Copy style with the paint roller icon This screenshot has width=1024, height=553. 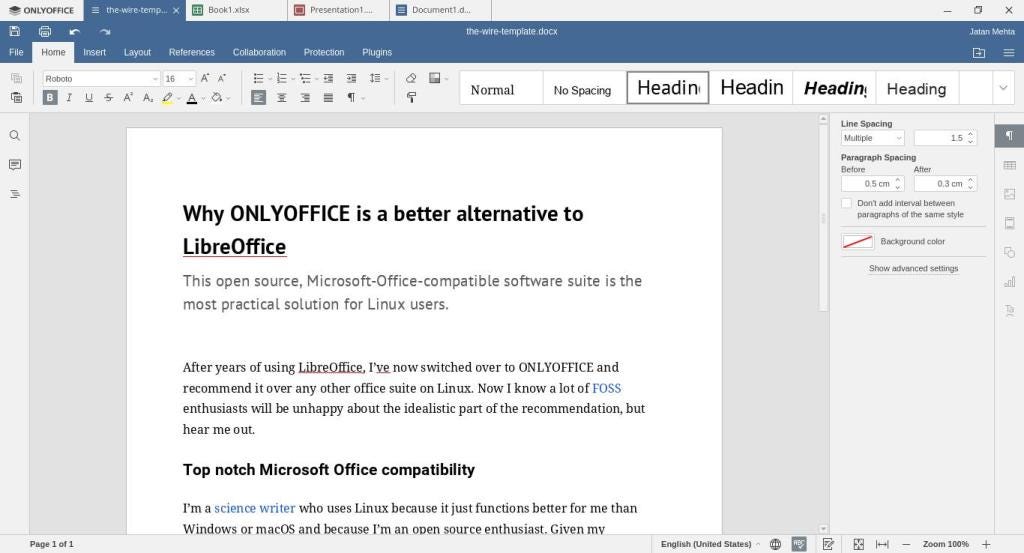411,98
